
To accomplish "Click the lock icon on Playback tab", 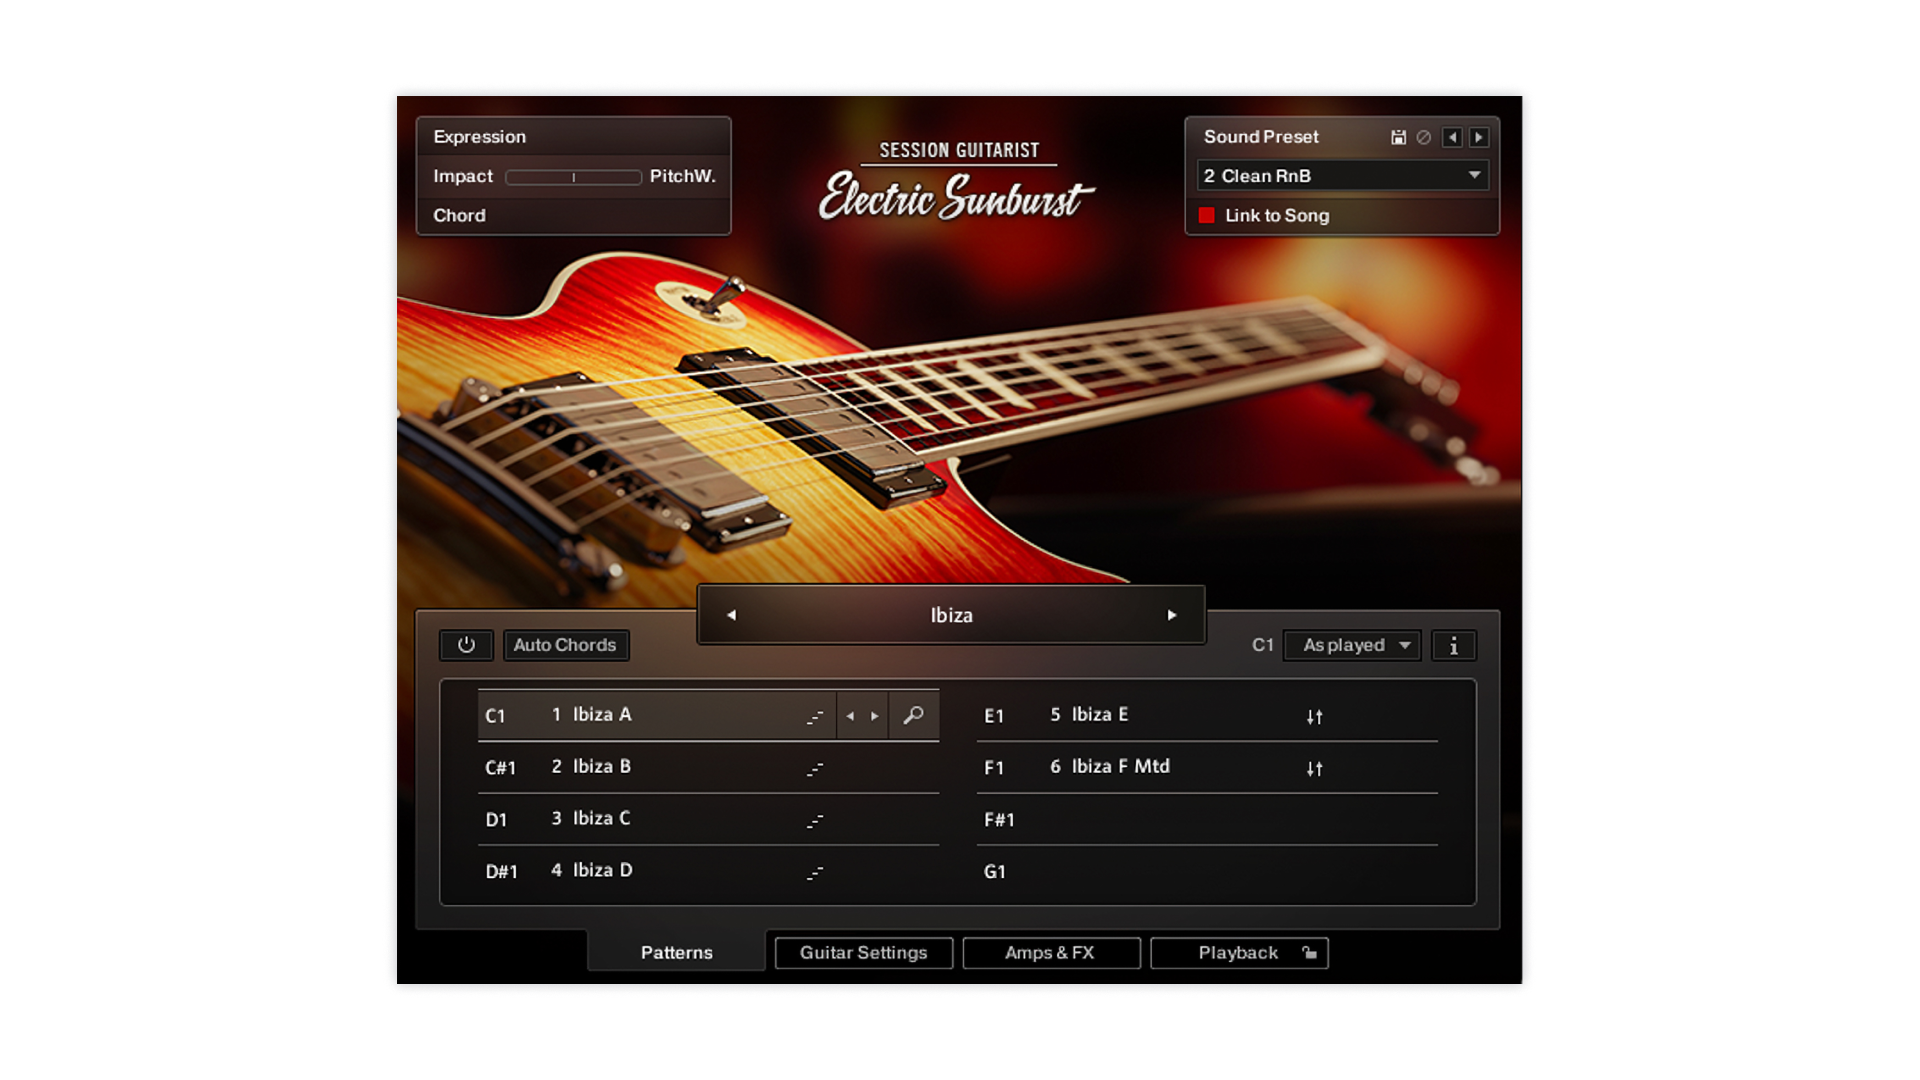I will click(1309, 953).
